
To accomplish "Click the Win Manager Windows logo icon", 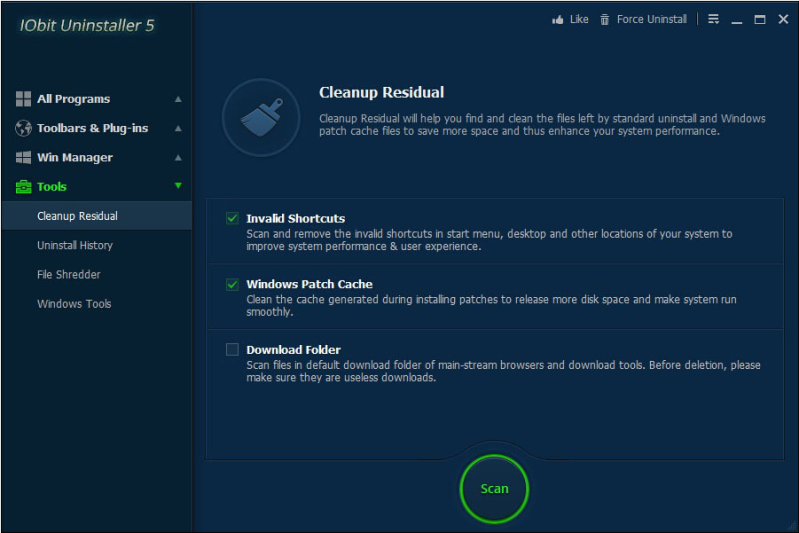I will pyautogui.click(x=23, y=157).
